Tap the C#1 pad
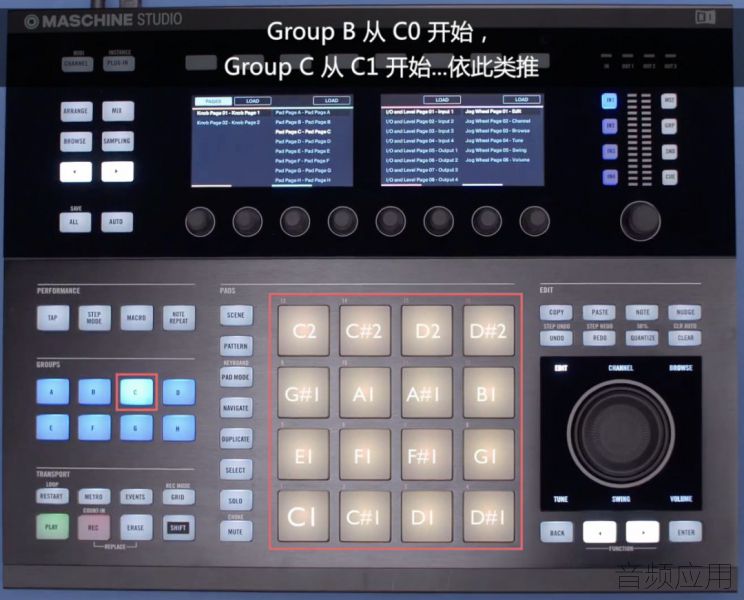The width and height of the screenshot is (744, 600). point(365,516)
